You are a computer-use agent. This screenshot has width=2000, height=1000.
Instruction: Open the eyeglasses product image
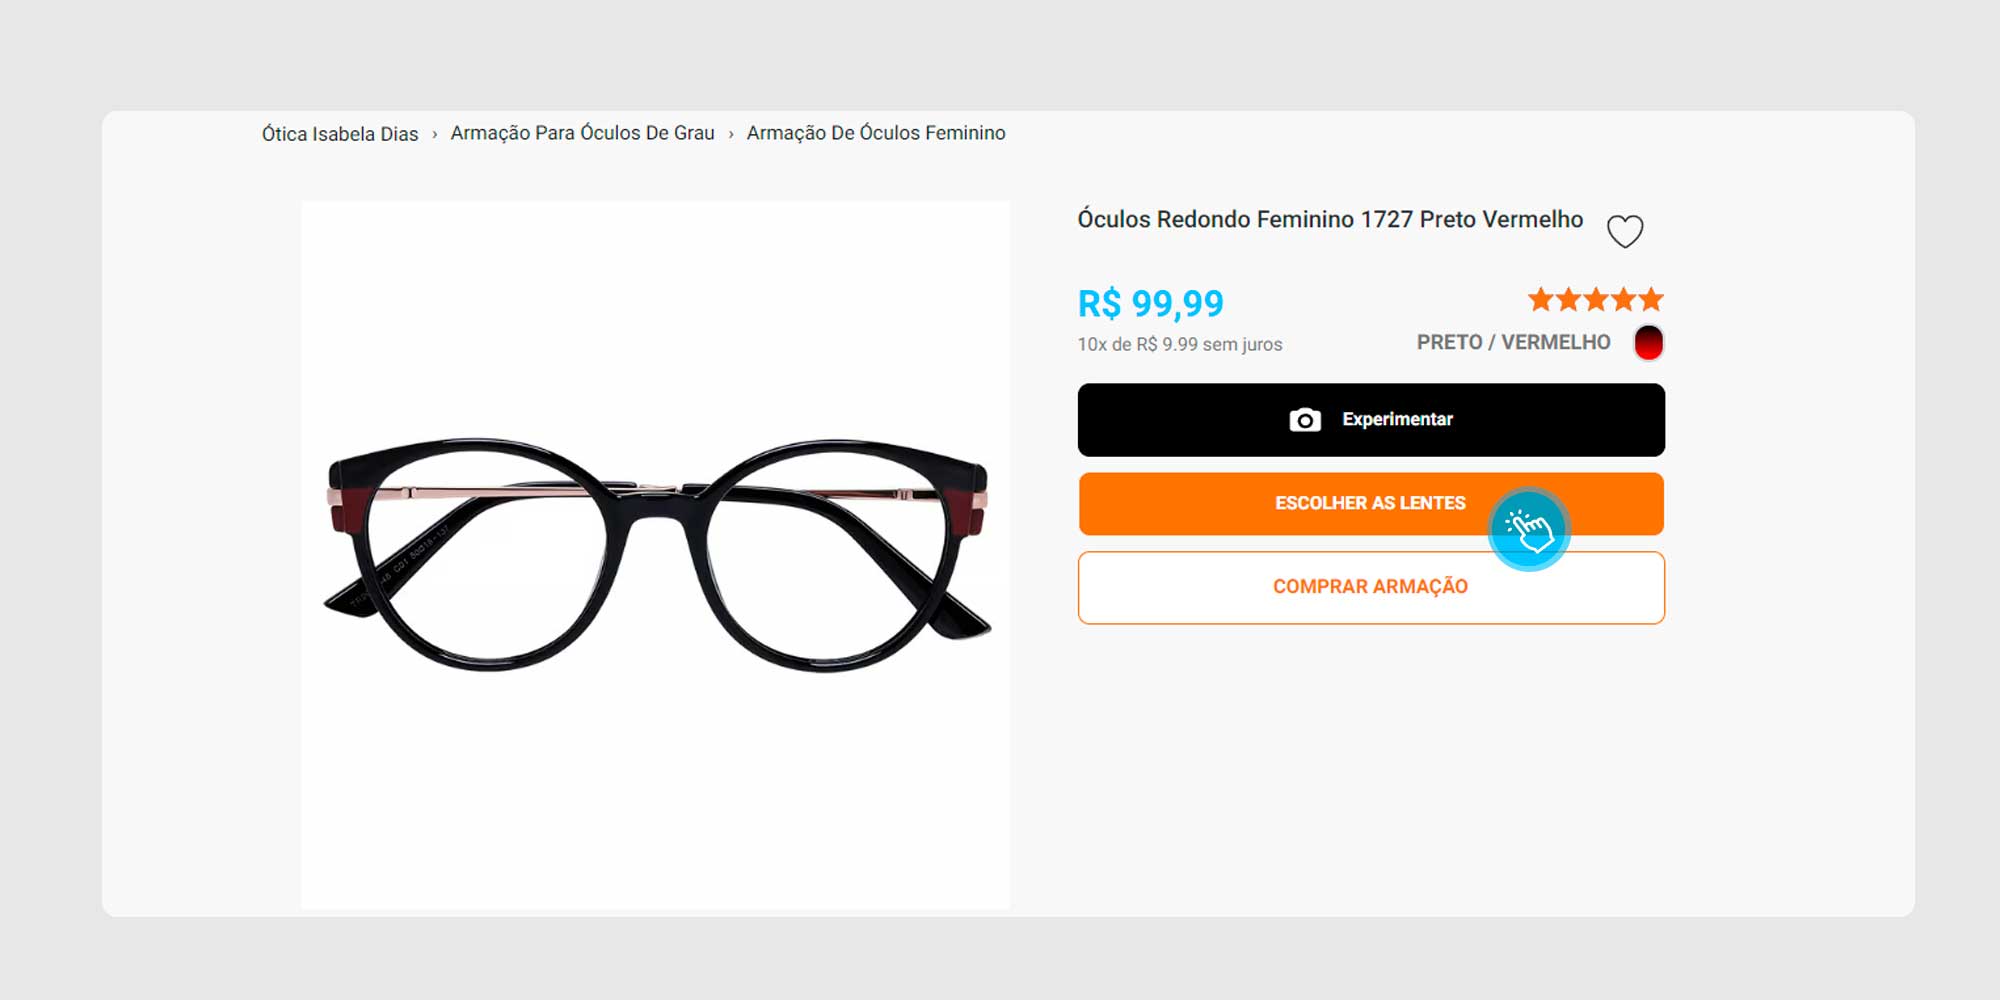tap(656, 555)
